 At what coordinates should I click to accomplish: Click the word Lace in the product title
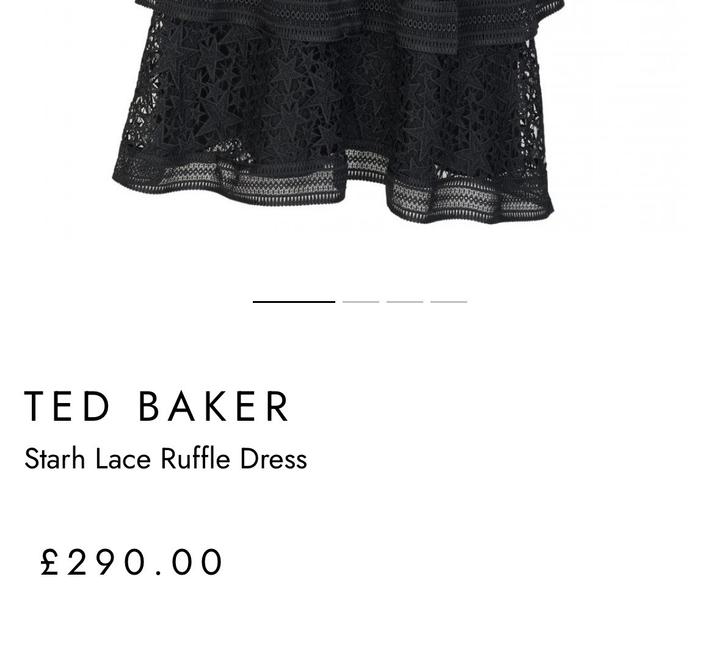click(123, 459)
